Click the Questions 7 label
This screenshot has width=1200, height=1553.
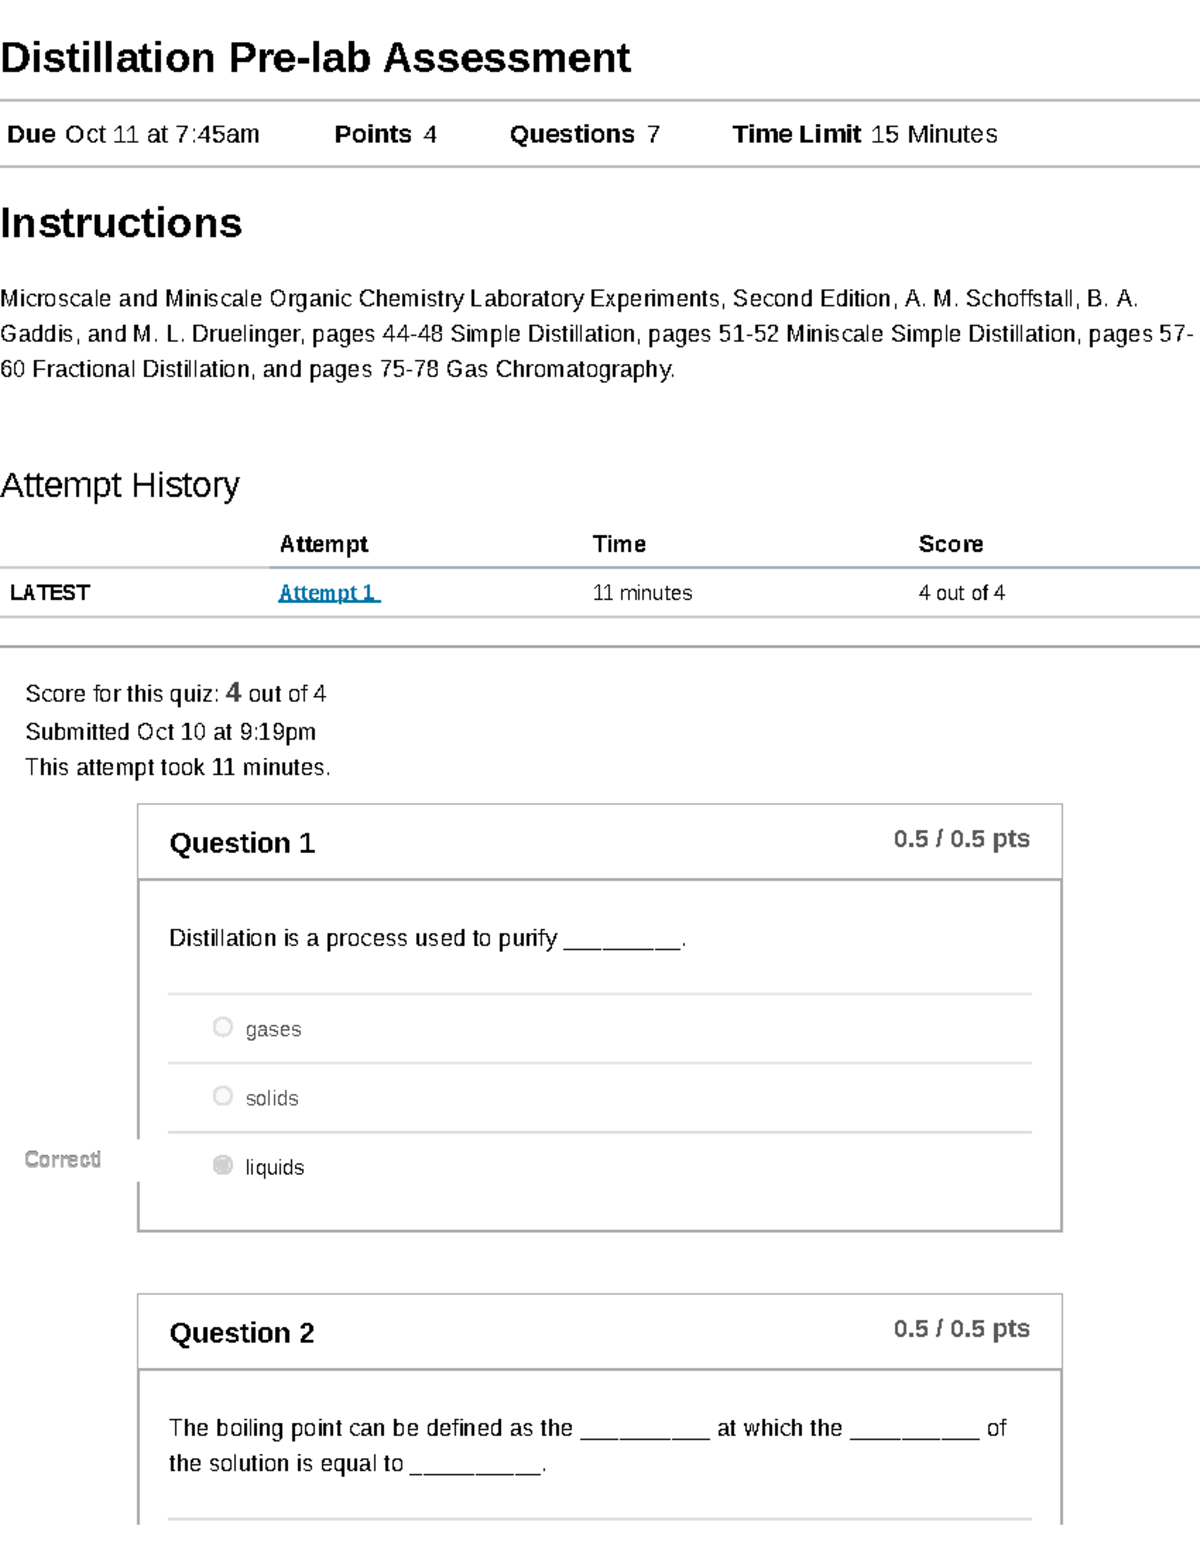tap(584, 134)
